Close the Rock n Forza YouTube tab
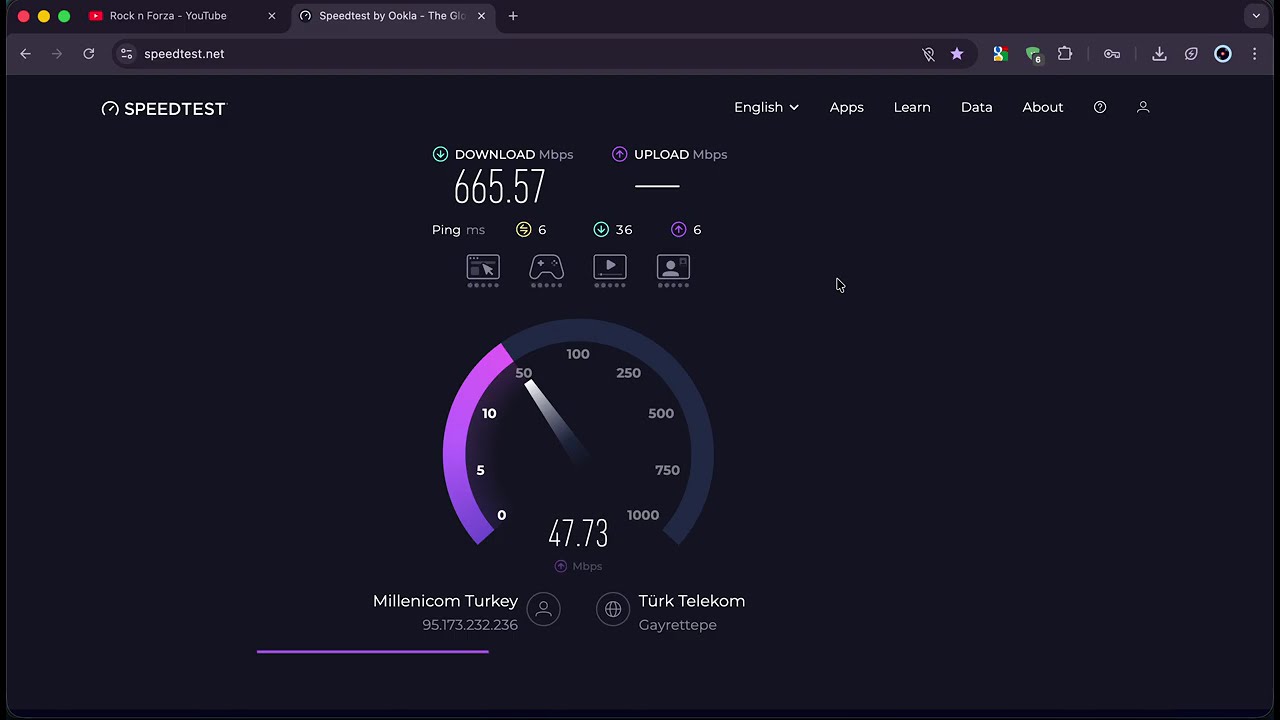 click(271, 16)
